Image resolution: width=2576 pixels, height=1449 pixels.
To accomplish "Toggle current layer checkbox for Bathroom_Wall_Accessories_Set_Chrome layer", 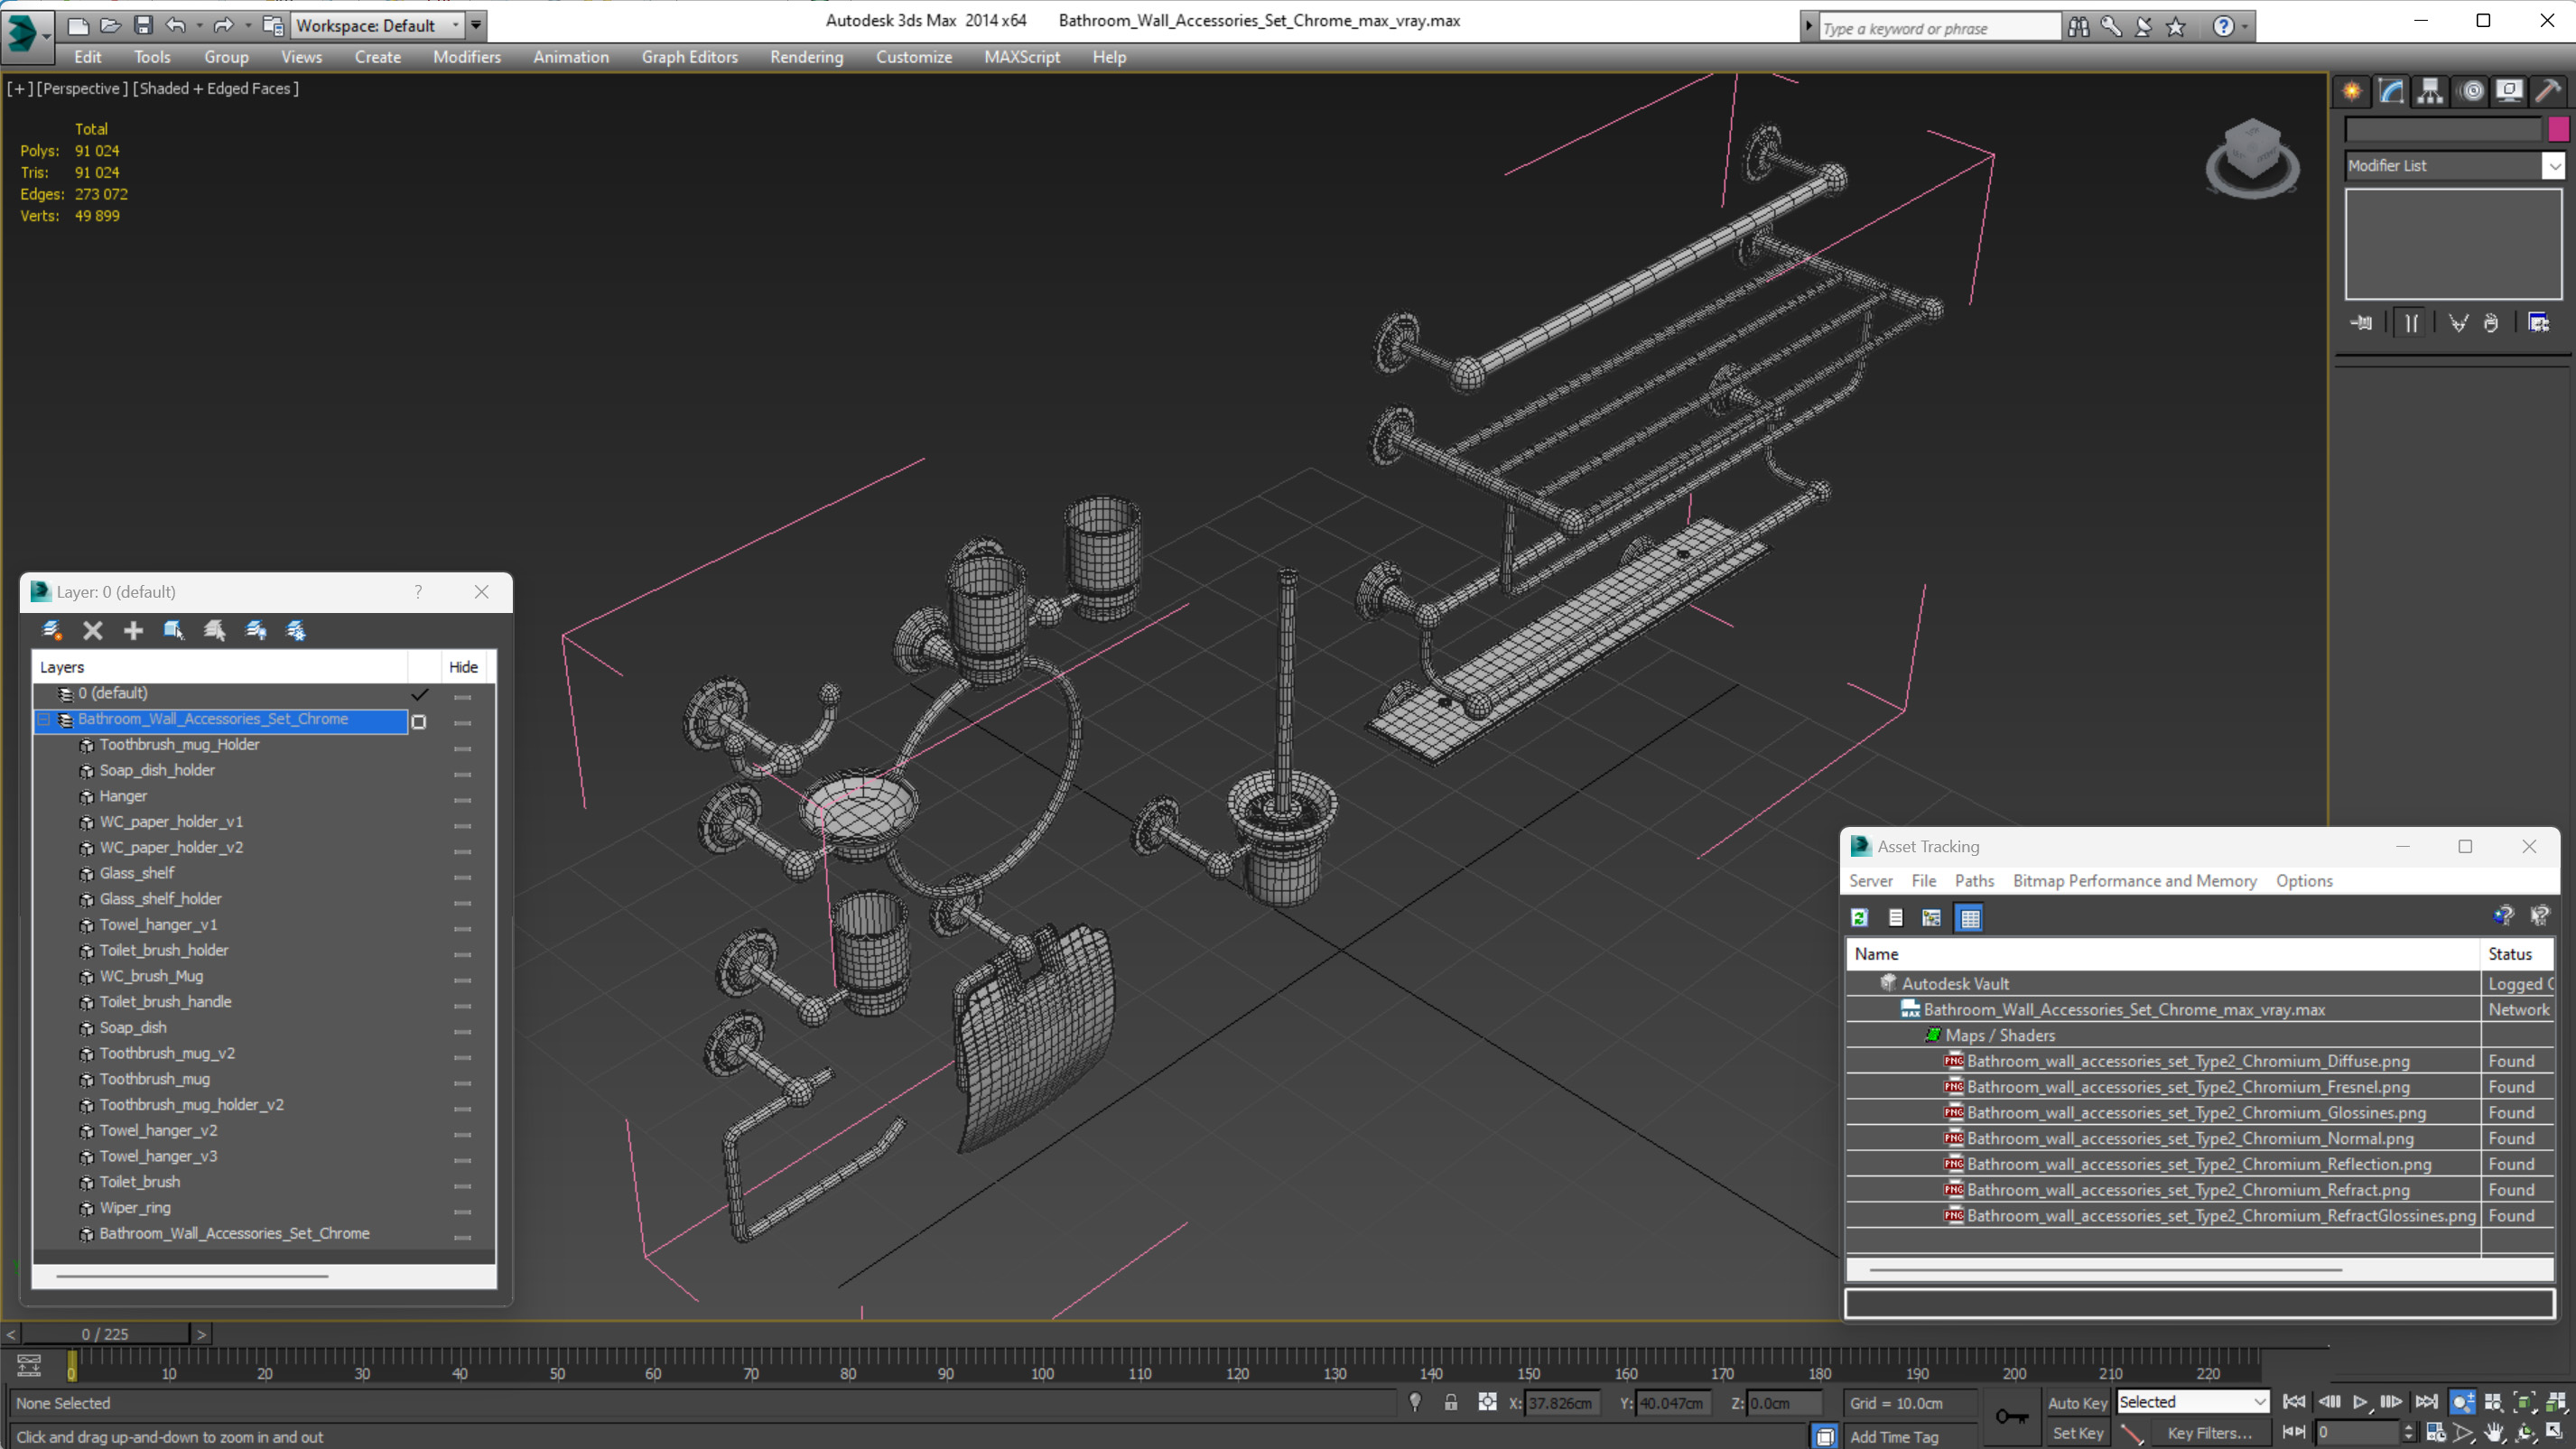I will [419, 720].
